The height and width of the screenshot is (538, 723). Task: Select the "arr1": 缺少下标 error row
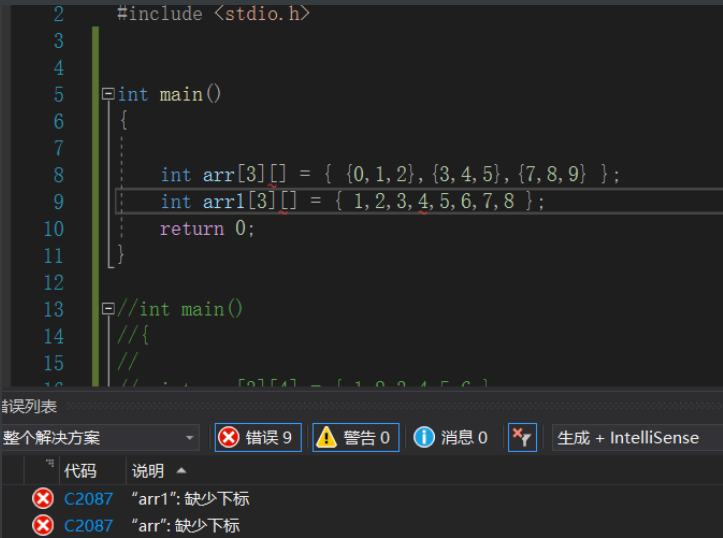click(x=362, y=499)
